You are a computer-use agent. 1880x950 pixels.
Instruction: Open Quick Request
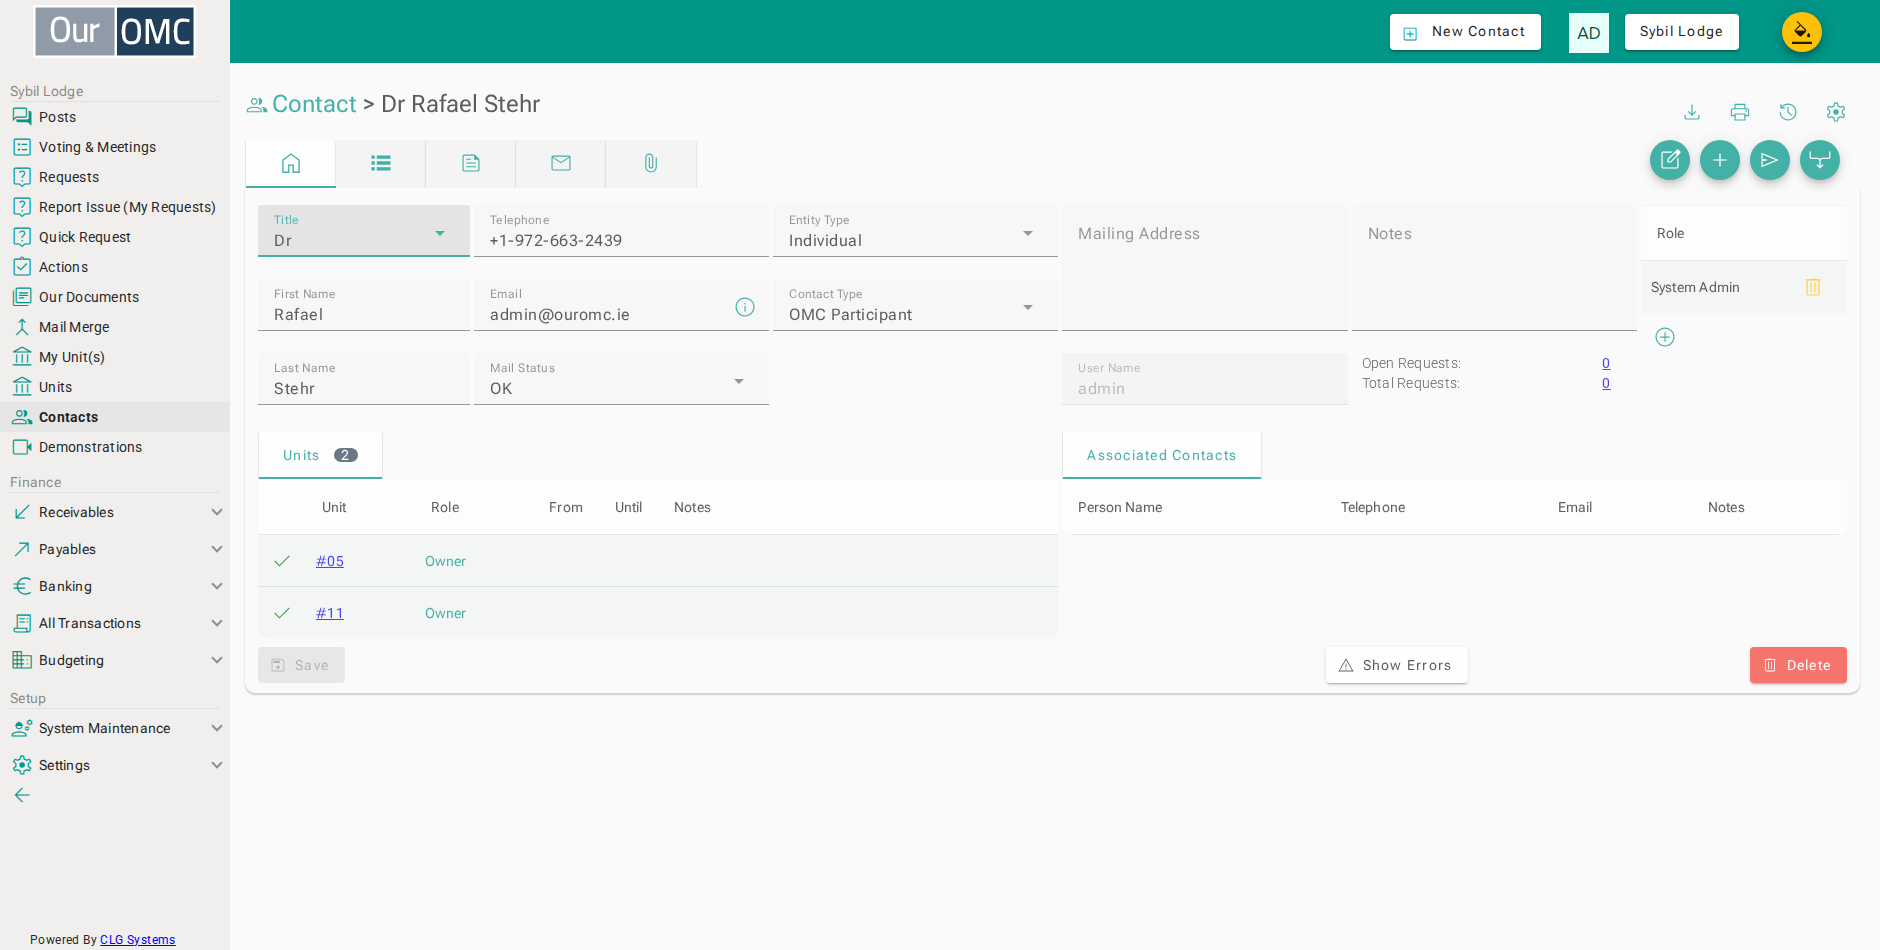point(115,237)
